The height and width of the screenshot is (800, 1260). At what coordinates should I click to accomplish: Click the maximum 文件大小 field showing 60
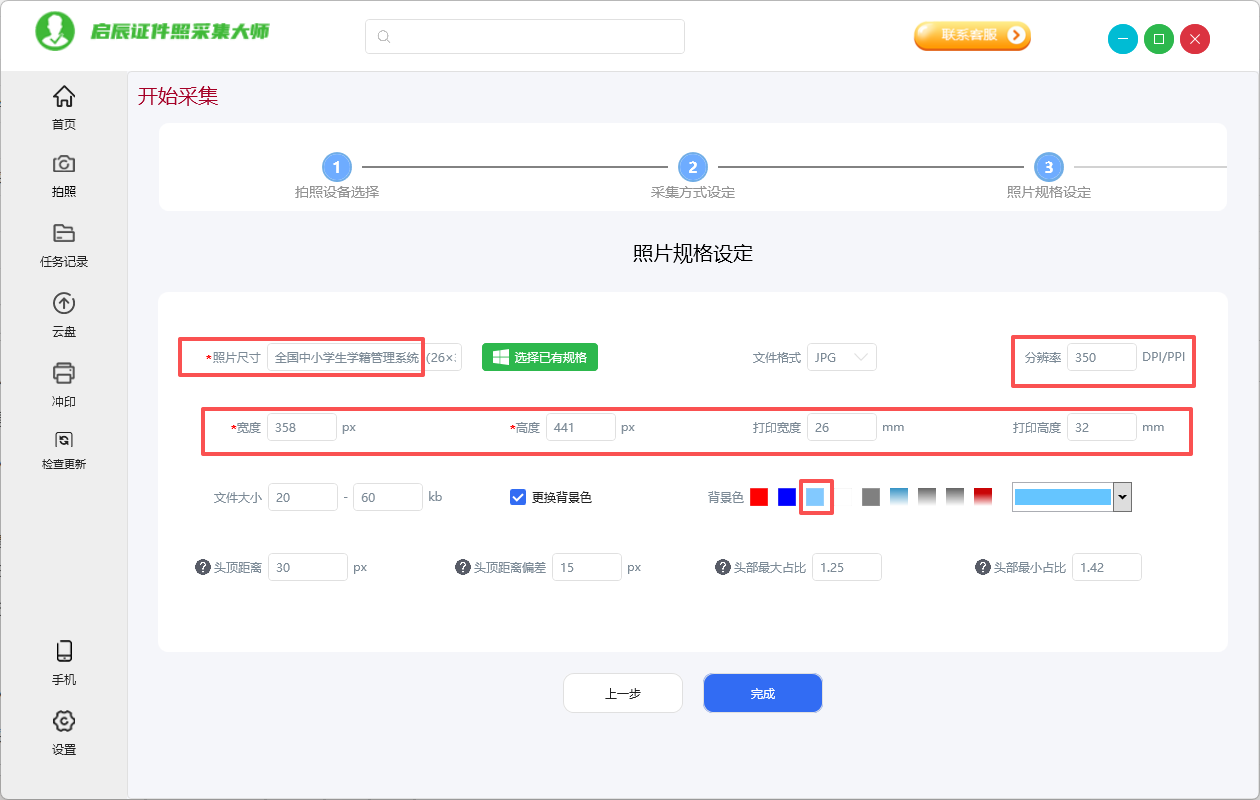388,497
